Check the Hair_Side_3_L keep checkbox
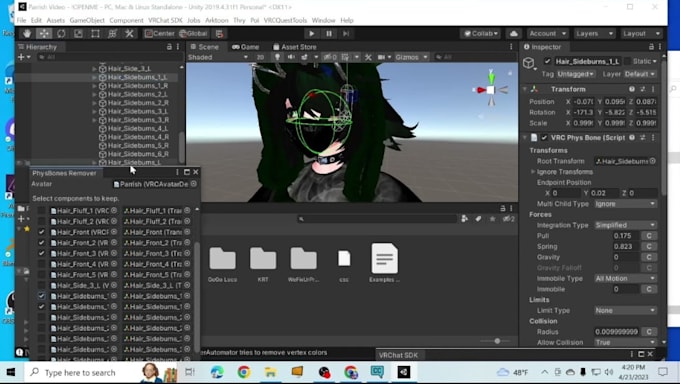The image size is (680, 384). tap(41, 285)
